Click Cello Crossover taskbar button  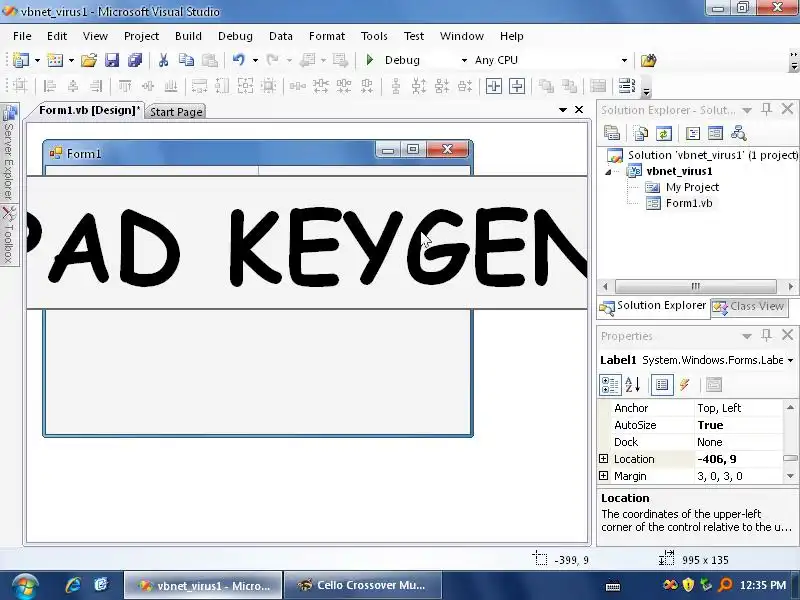(x=362, y=585)
